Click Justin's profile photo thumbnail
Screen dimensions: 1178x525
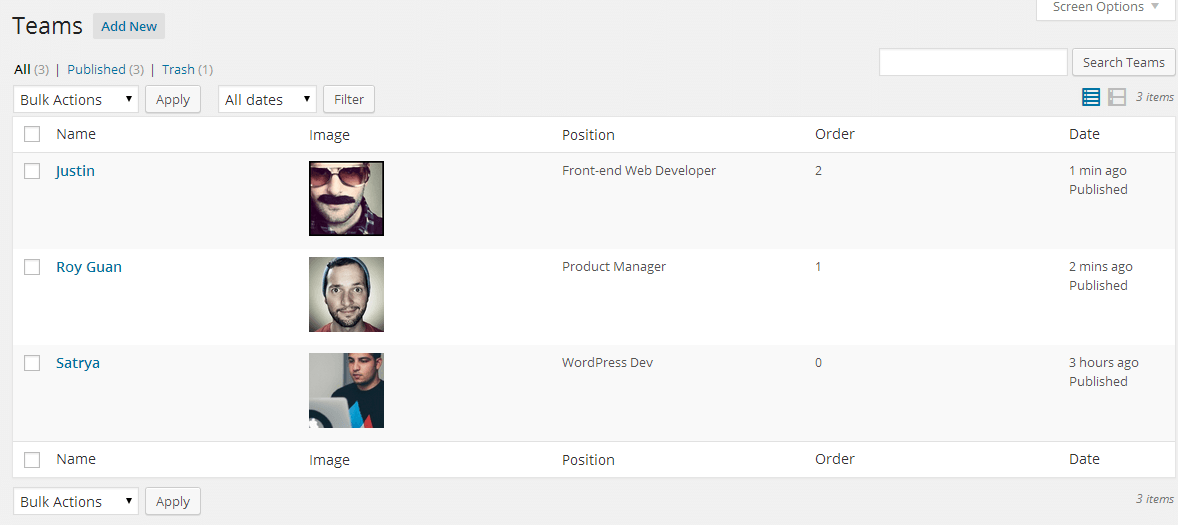346,199
